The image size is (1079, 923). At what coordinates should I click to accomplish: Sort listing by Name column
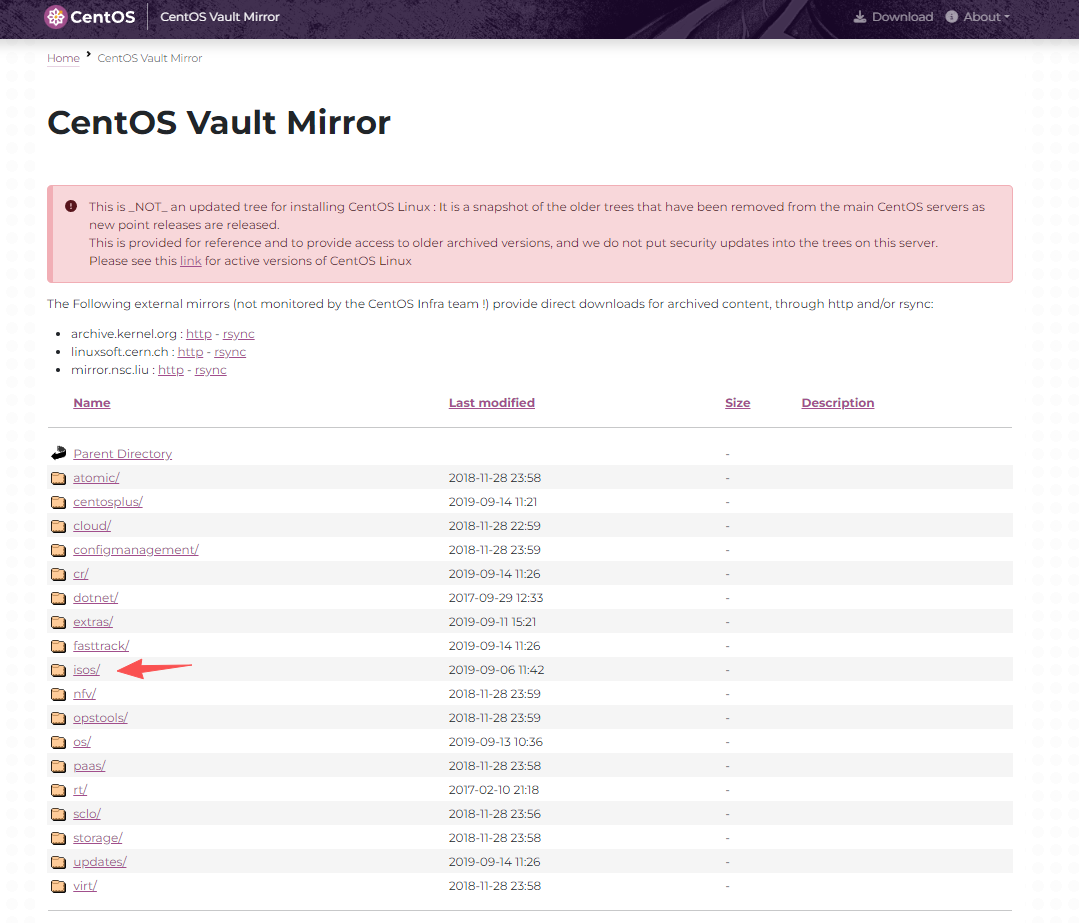92,403
